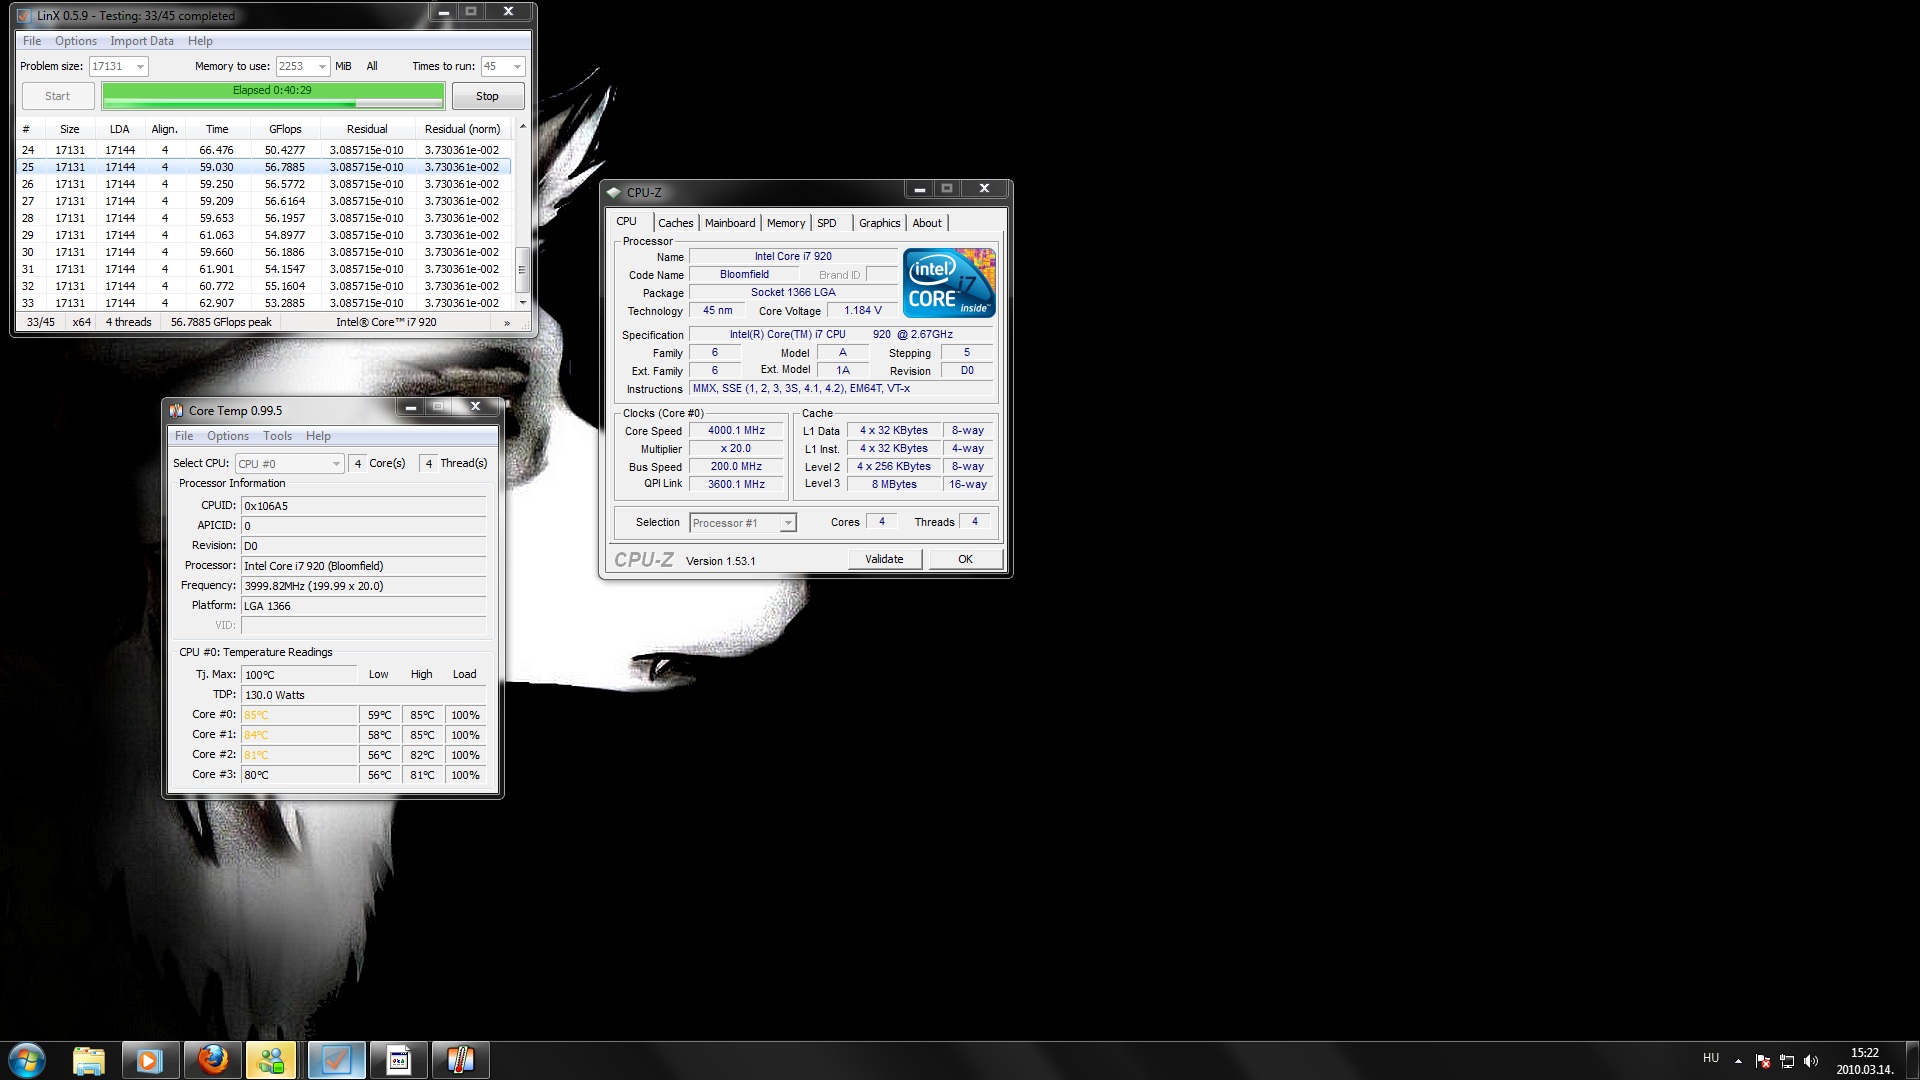Sort LinX results by GFlops column
The height and width of the screenshot is (1080, 1920).
pyautogui.click(x=285, y=129)
